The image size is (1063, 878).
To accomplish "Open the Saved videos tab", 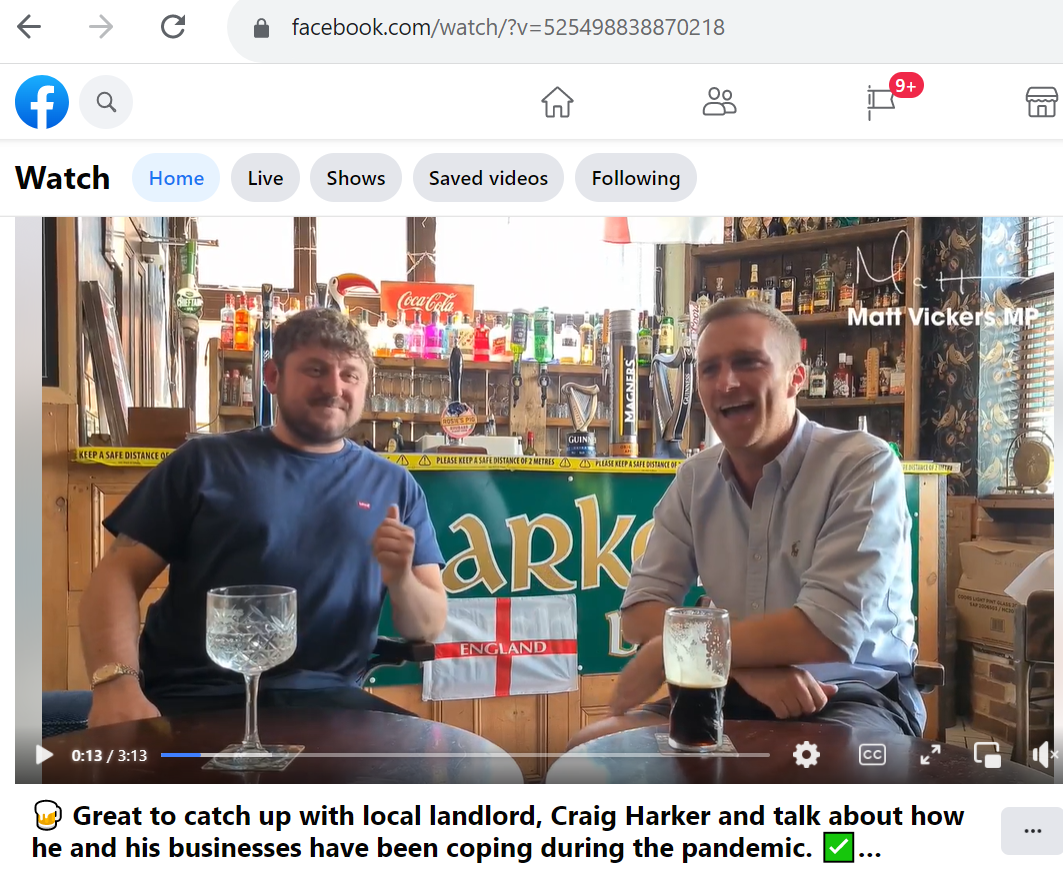I will tap(488, 178).
